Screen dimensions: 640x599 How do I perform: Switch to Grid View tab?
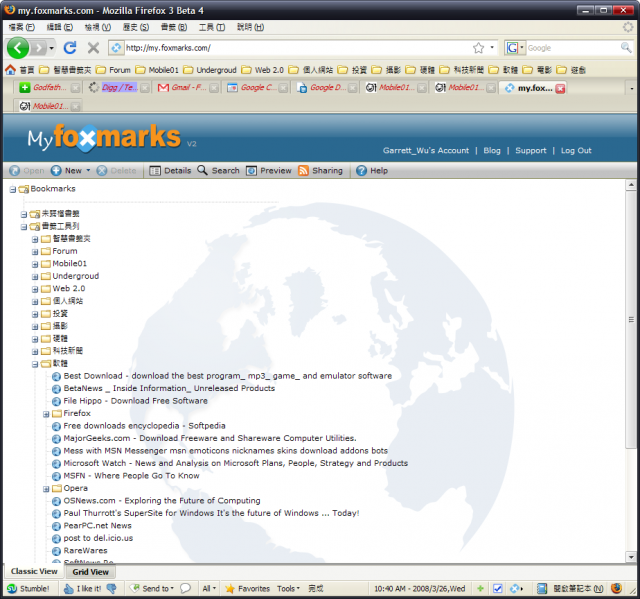pyautogui.click(x=90, y=572)
